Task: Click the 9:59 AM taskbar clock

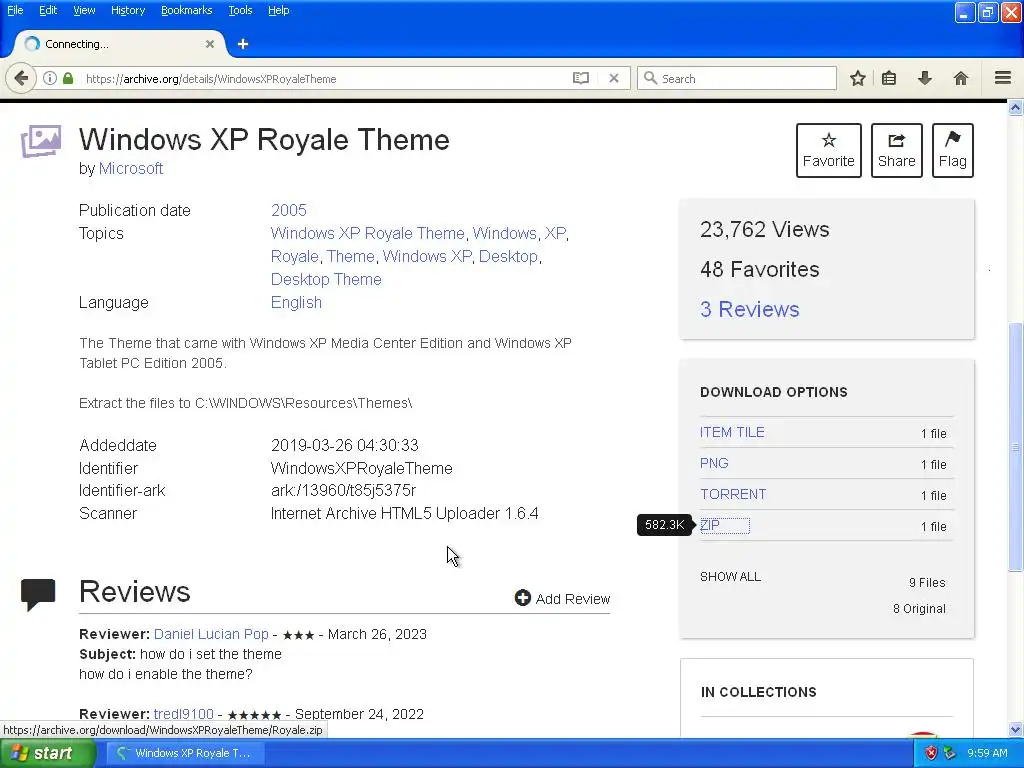Action: [987, 753]
